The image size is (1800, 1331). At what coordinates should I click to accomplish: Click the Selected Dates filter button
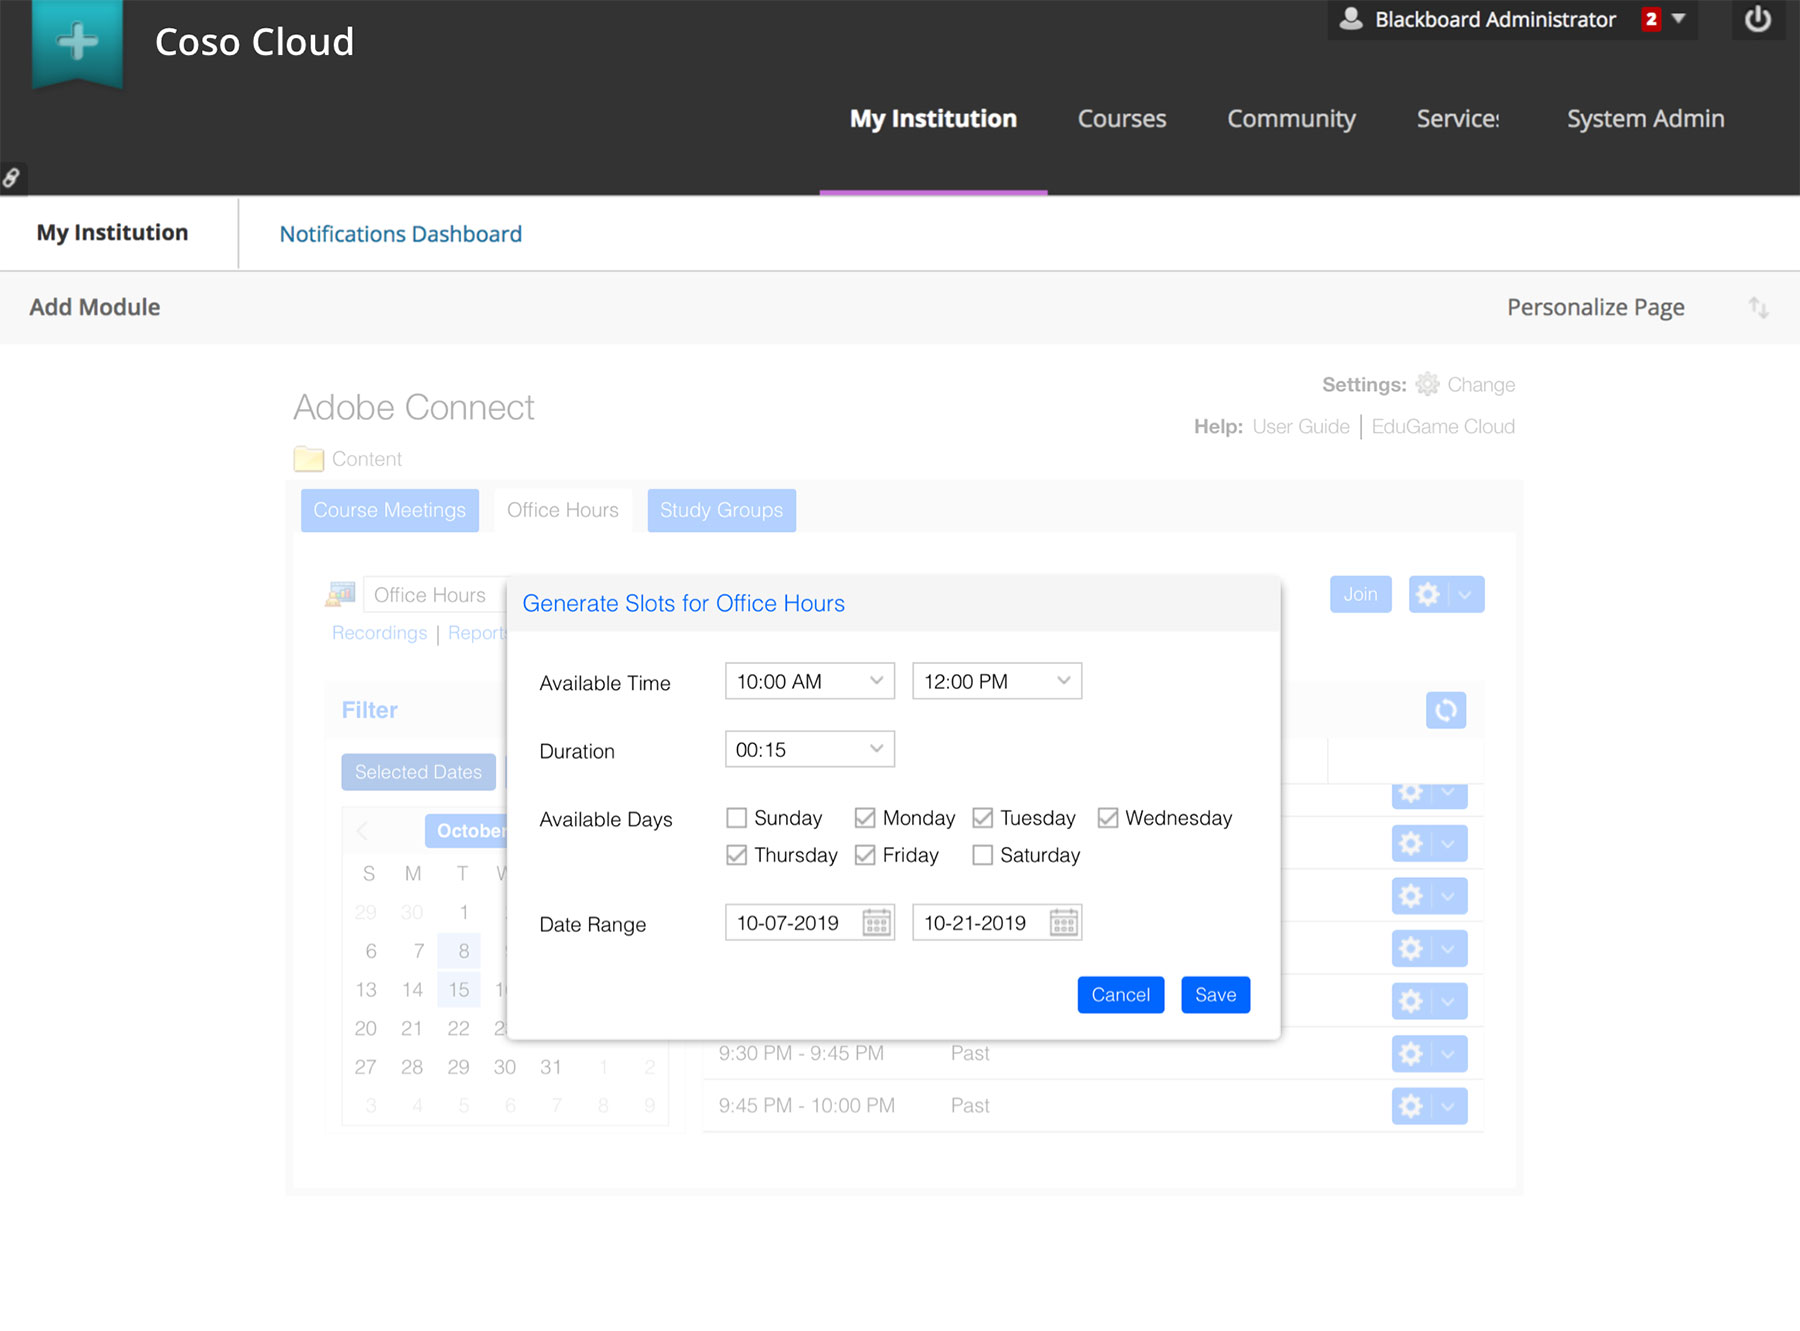point(418,772)
